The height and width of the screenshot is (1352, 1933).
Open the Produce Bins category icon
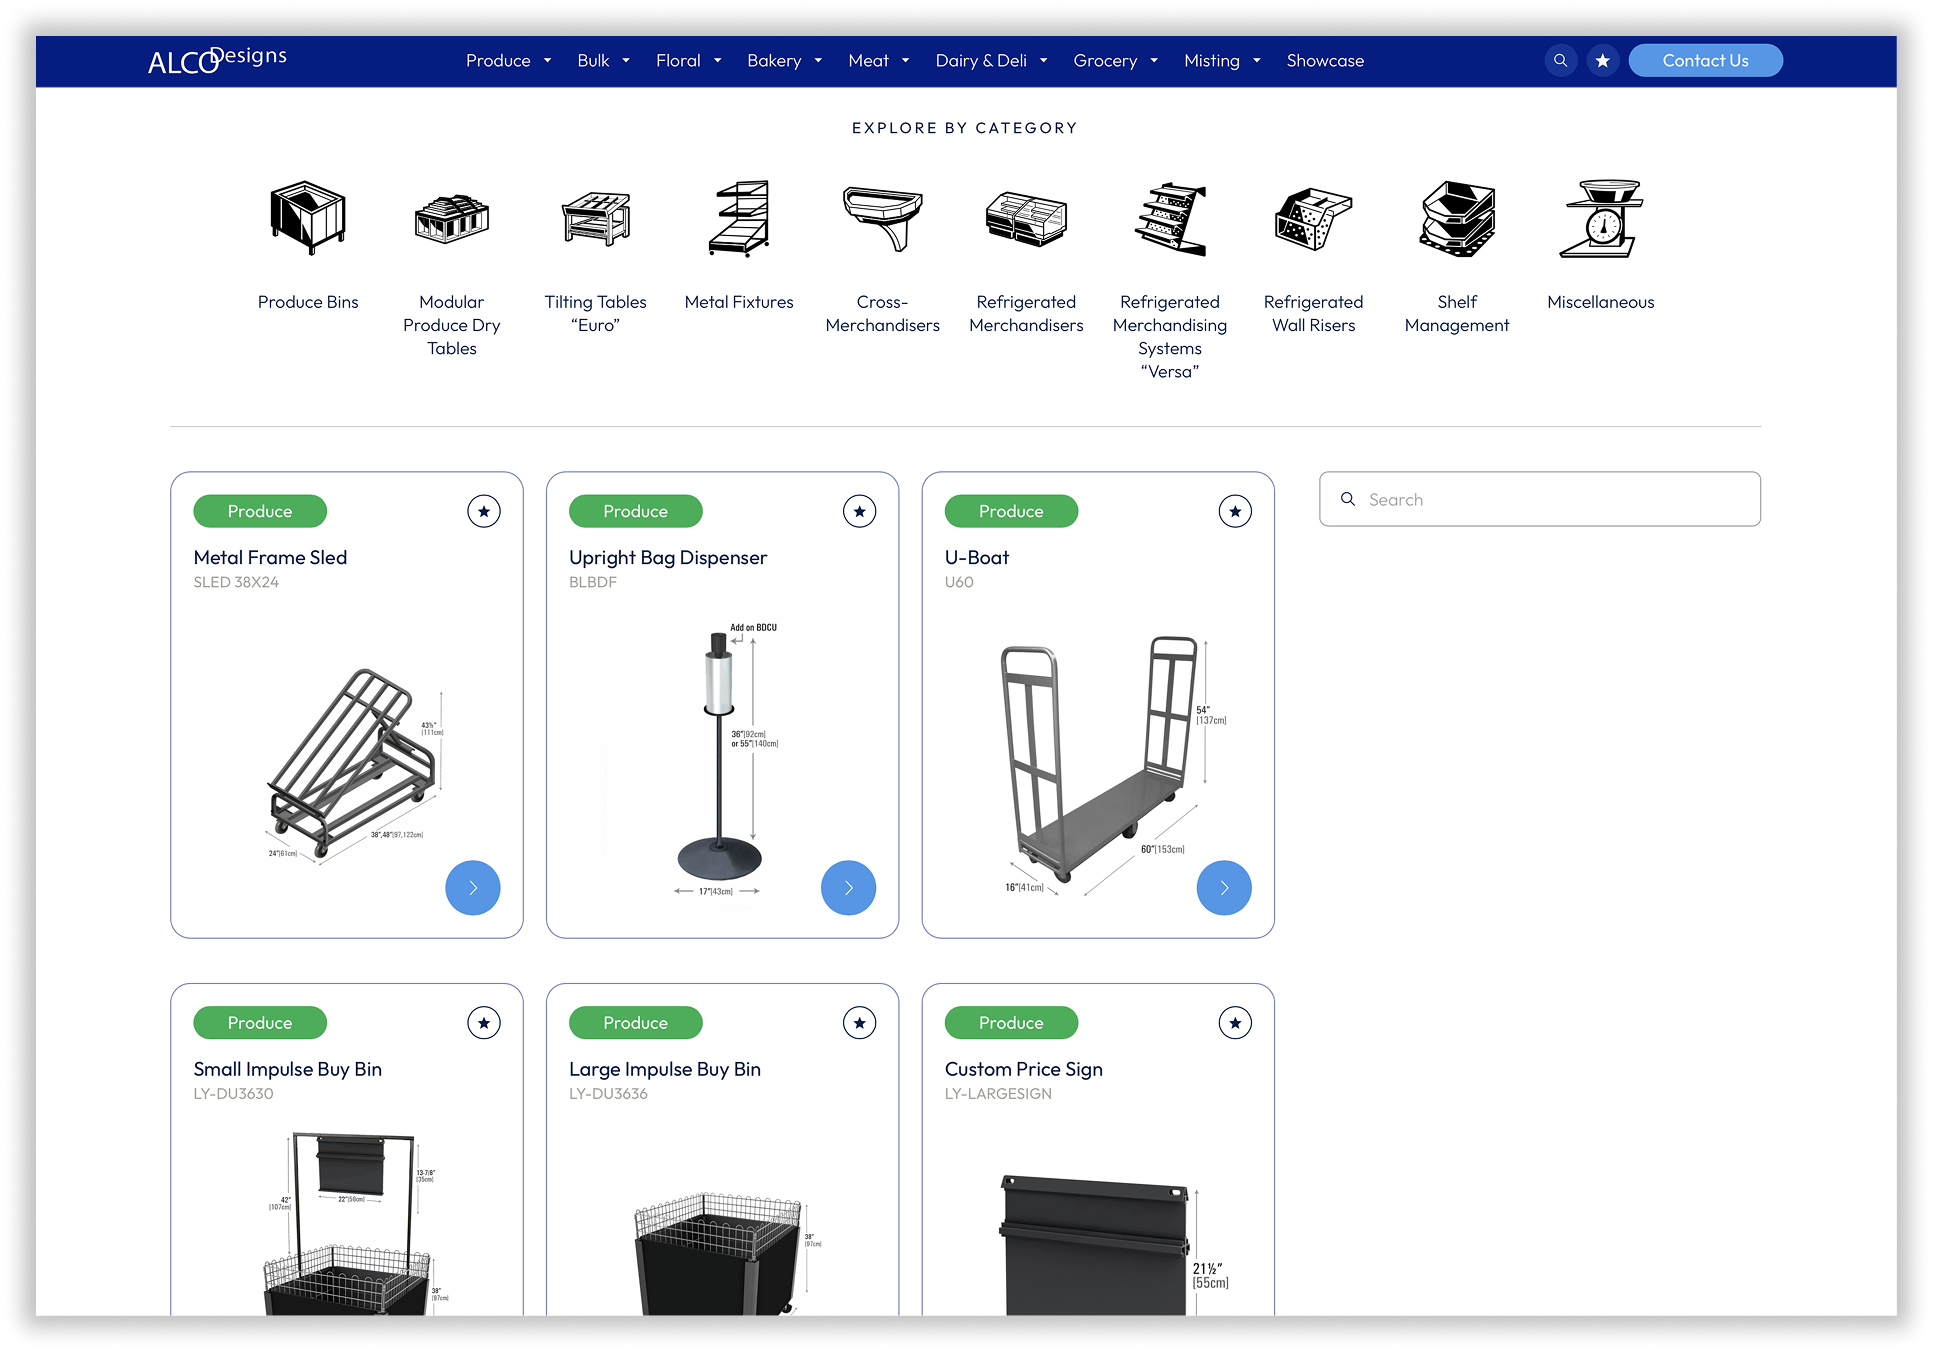[x=308, y=218]
